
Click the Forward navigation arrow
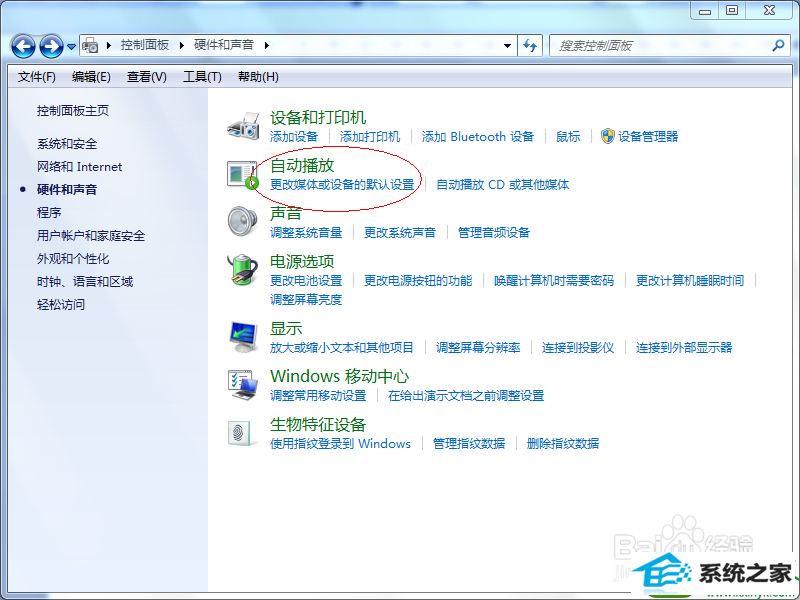pyautogui.click(x=52, y=46)
